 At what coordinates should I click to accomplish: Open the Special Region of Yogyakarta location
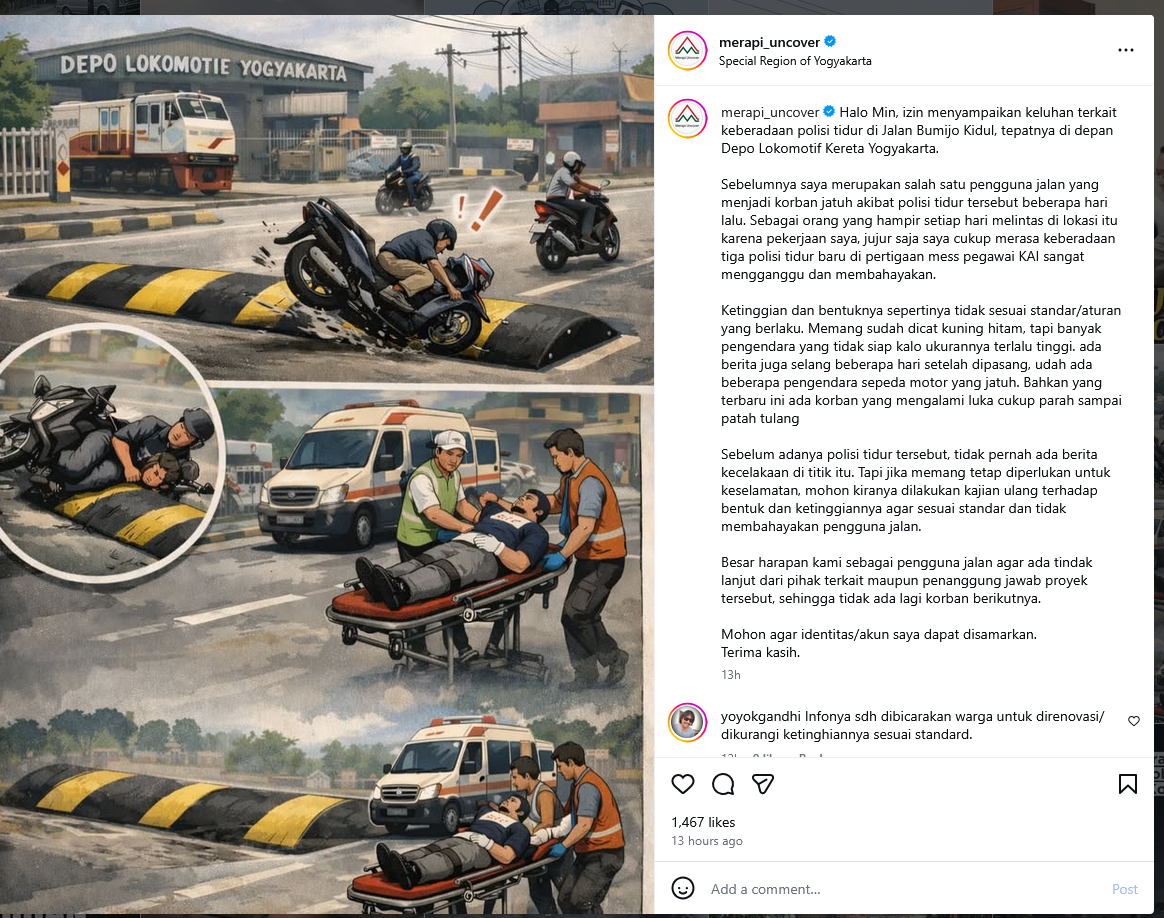(795, 61)
